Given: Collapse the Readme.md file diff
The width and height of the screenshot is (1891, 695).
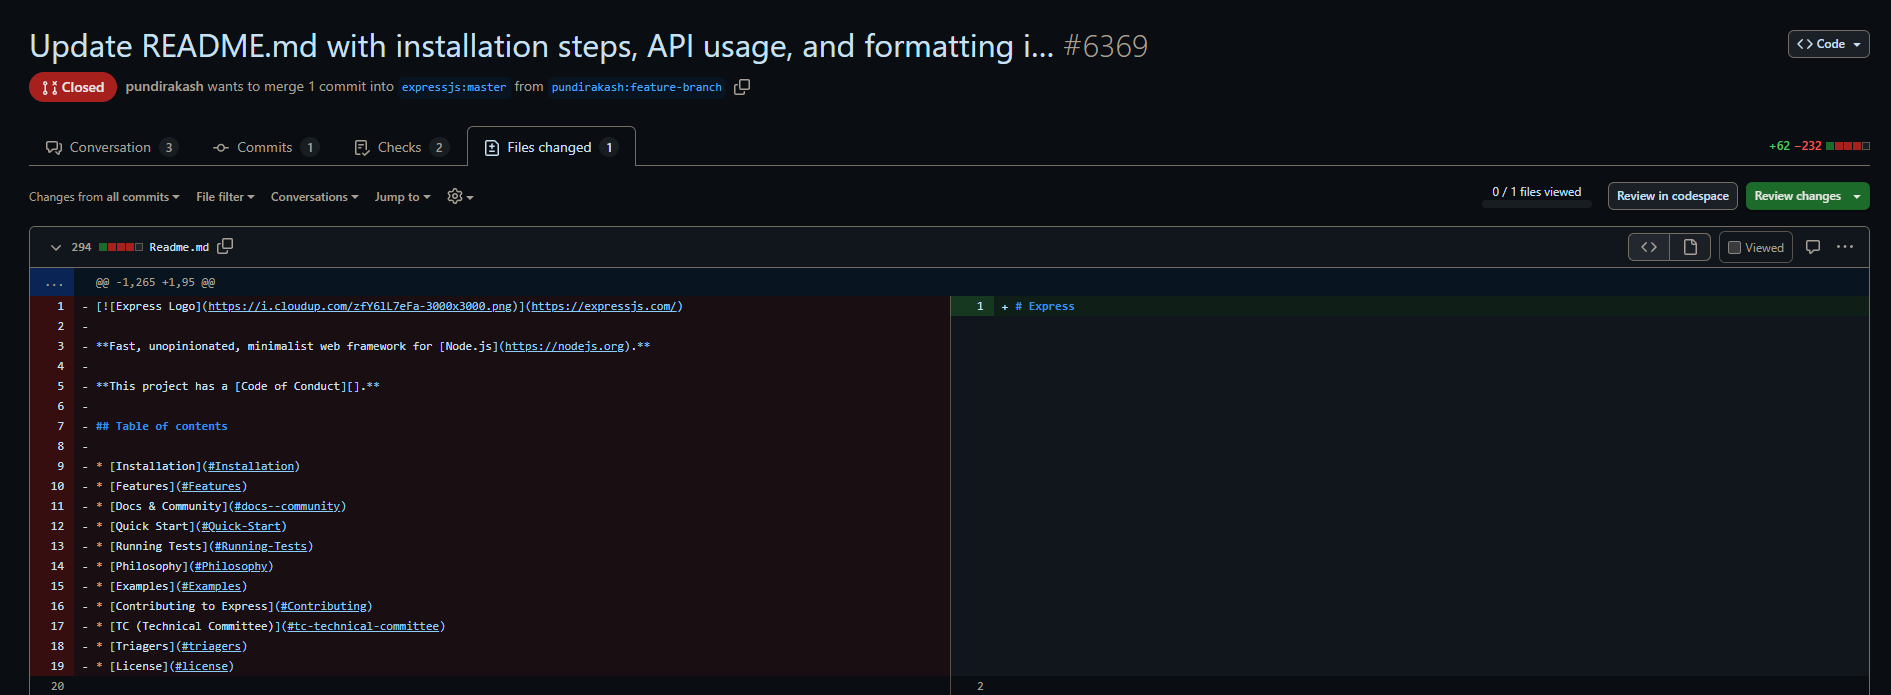Looking at the screenshot, I should pos(56,247).
